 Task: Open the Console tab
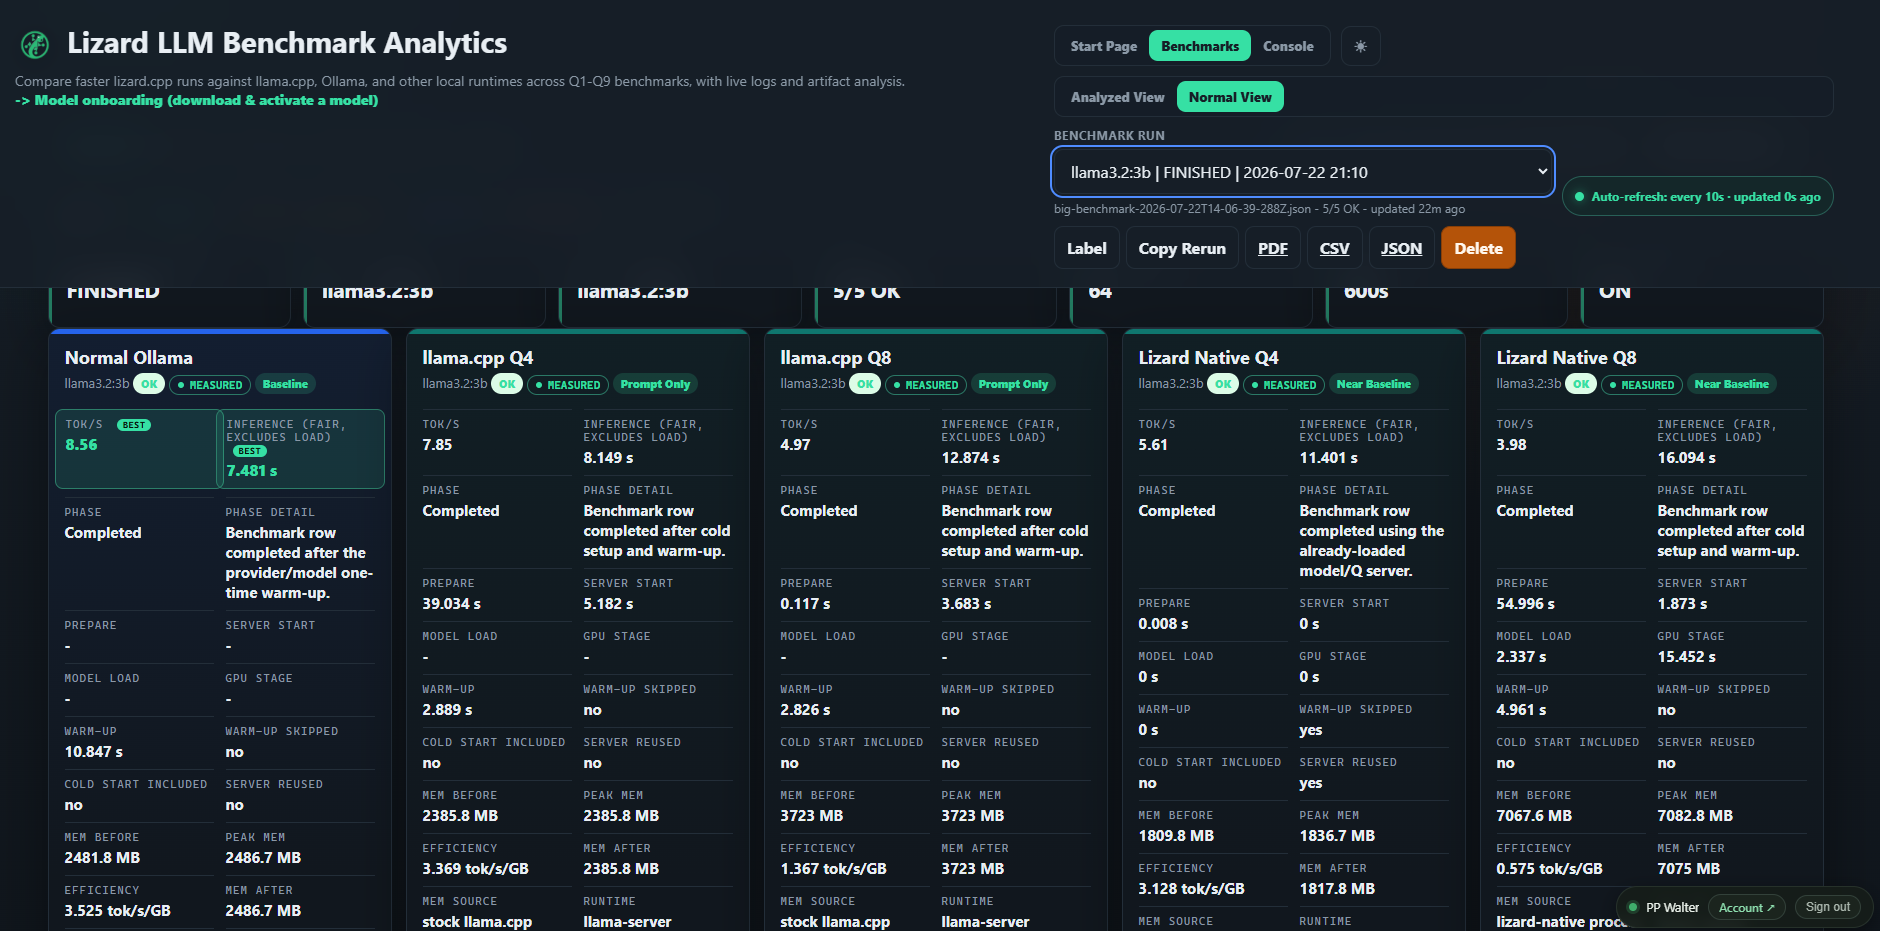(x=1288, y=46)
